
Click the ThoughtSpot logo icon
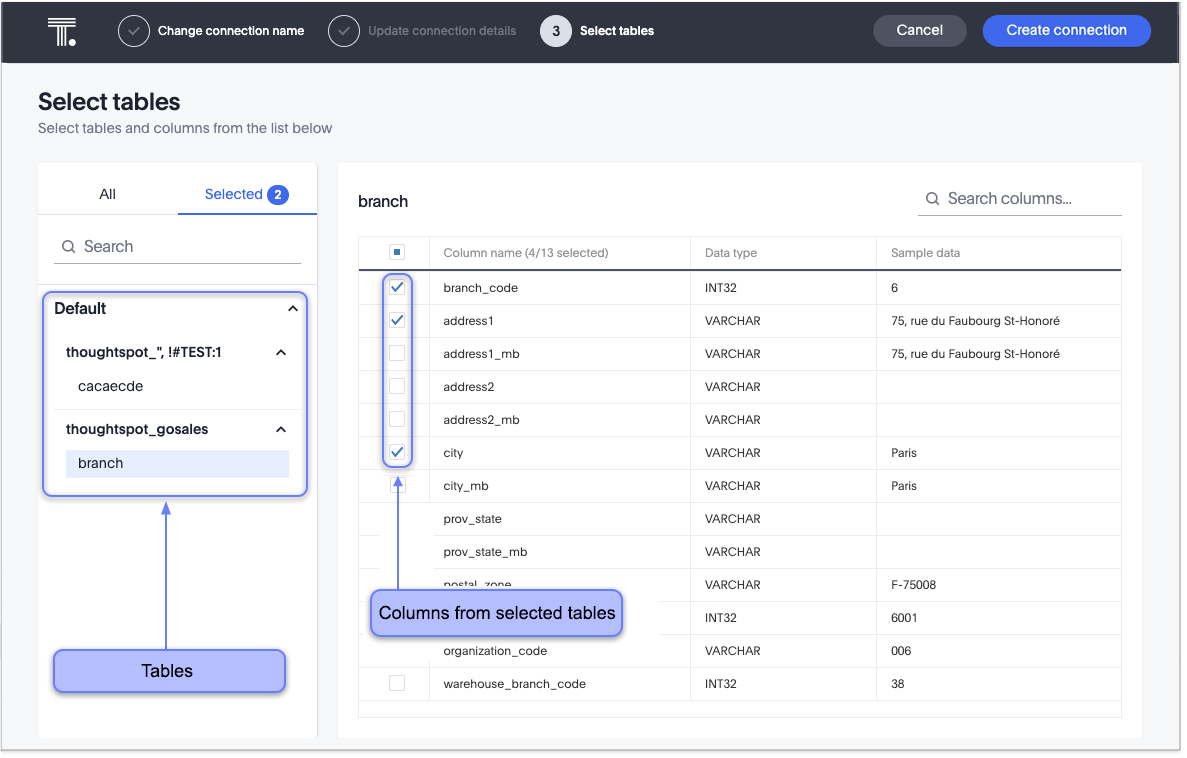pos(61,31)
